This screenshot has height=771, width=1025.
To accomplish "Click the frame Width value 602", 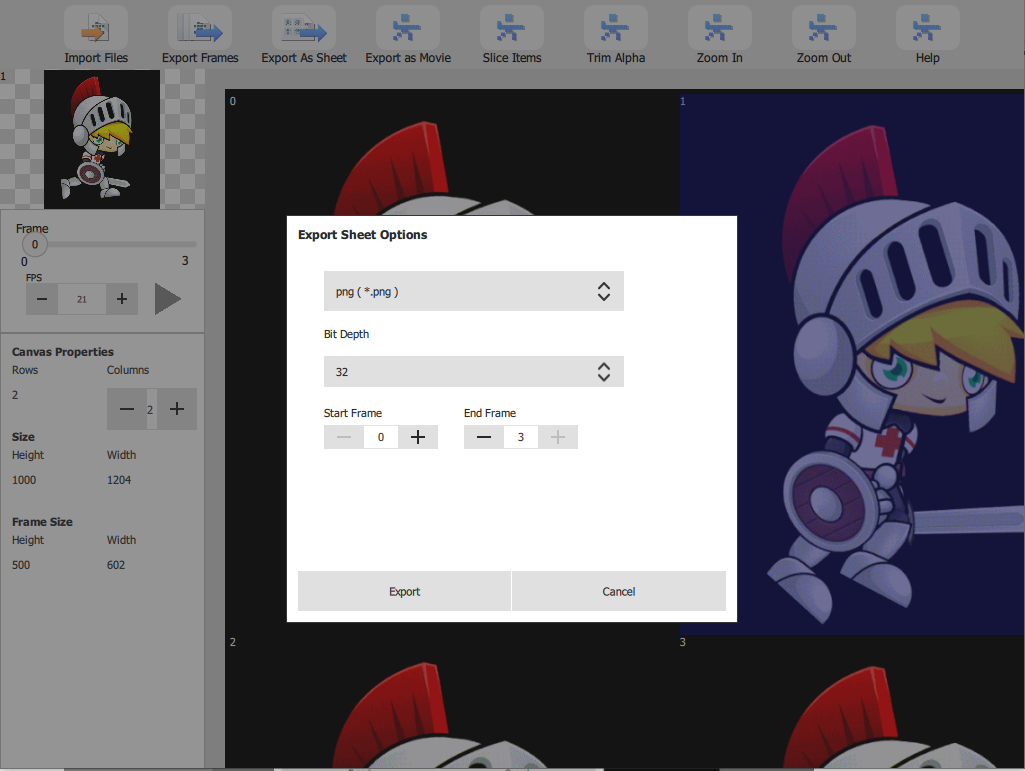I will [x=116, y=565].
